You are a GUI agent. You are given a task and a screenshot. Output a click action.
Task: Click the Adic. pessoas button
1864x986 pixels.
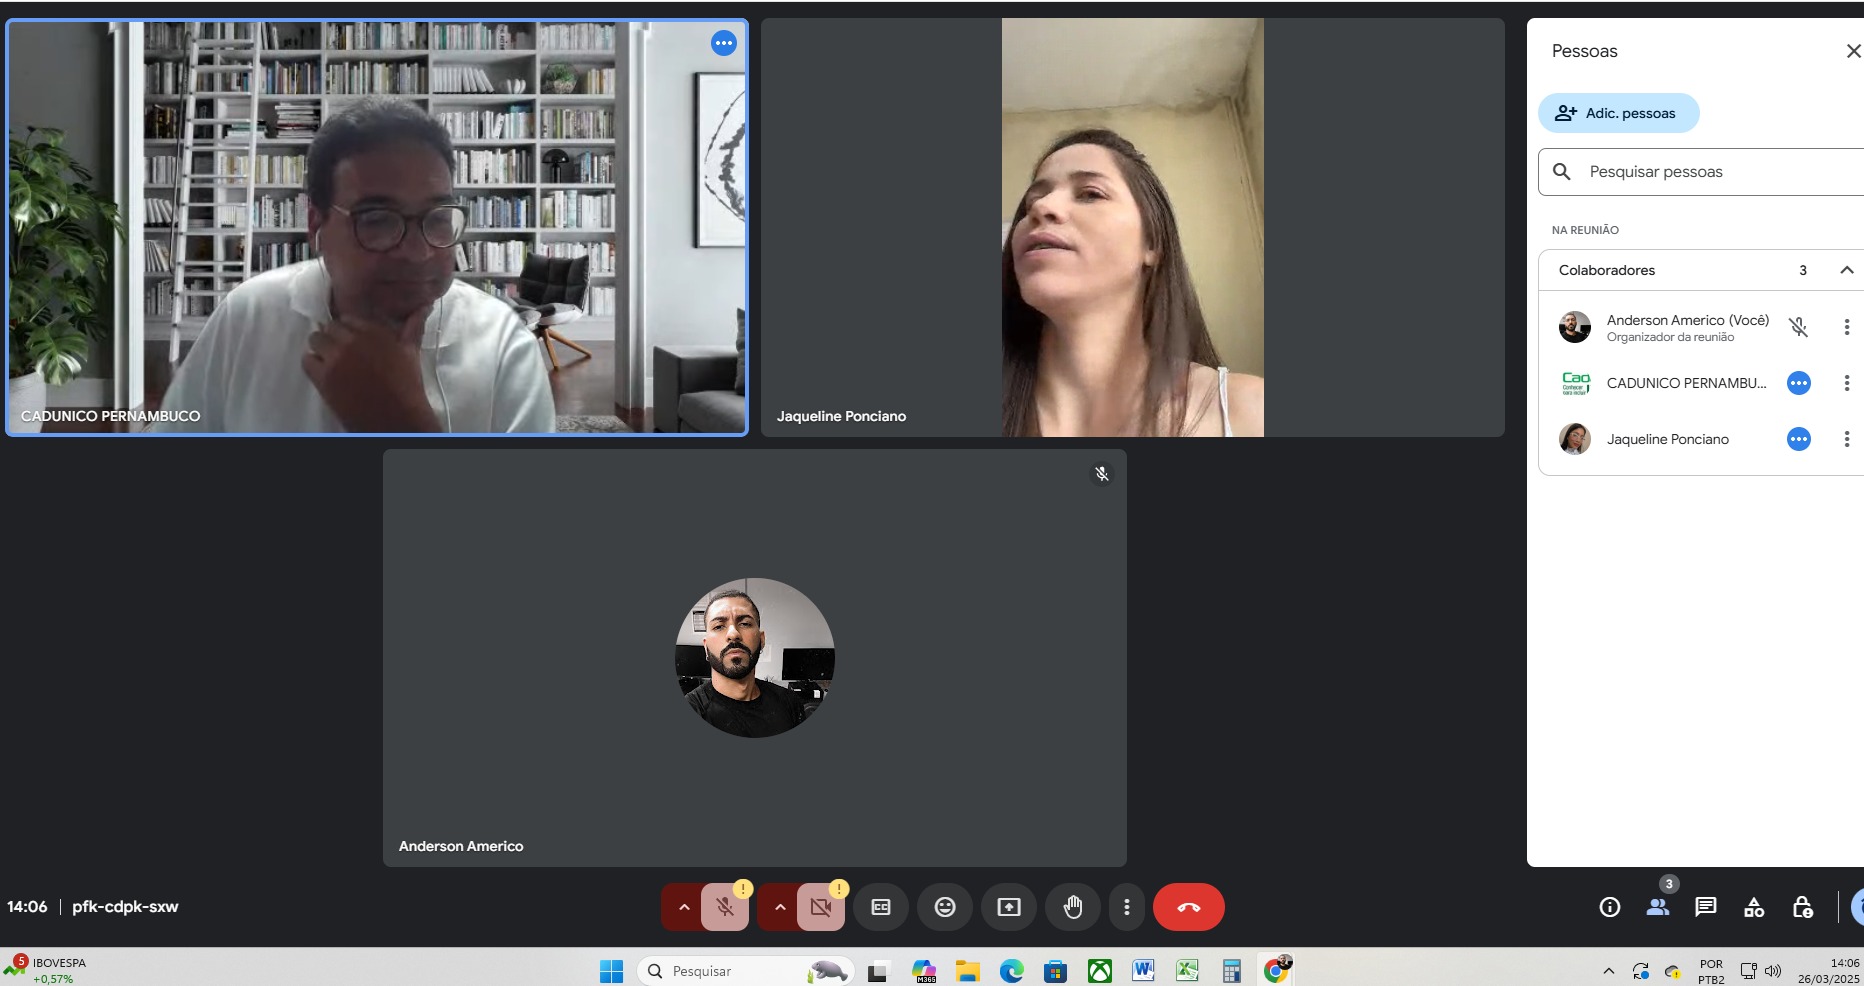point(1618,113)
